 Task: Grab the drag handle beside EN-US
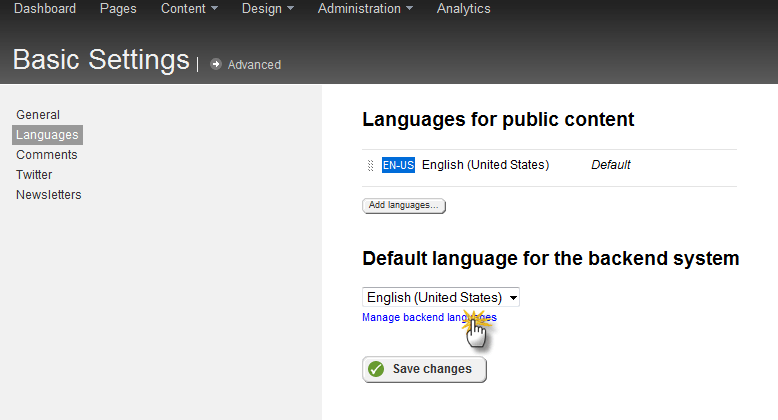pos(370,165)
